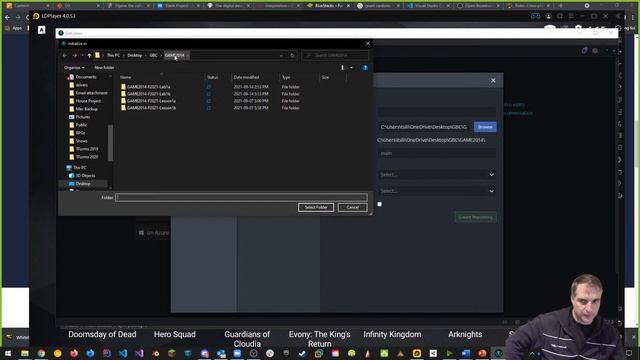Open Documents in the navigation pane
Image resolution: width=640 pixels, height=360 pixels.
86,77
